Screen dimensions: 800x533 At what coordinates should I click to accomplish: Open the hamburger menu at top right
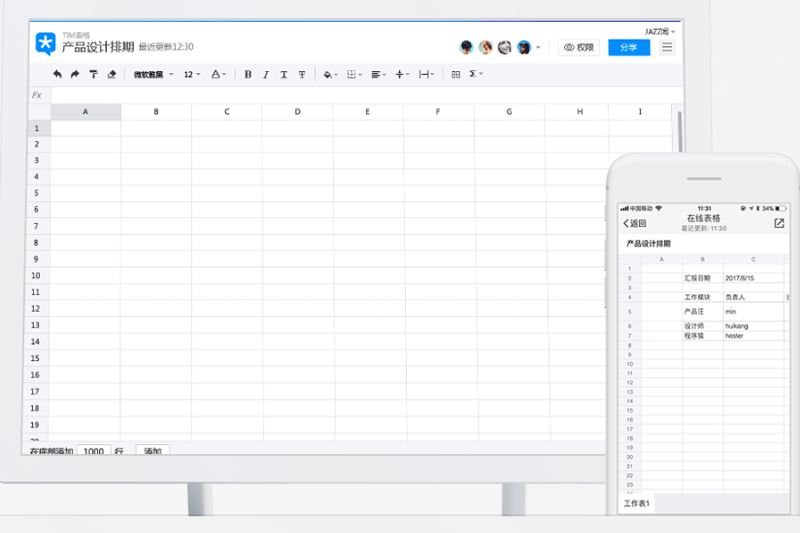coord(667,47)
